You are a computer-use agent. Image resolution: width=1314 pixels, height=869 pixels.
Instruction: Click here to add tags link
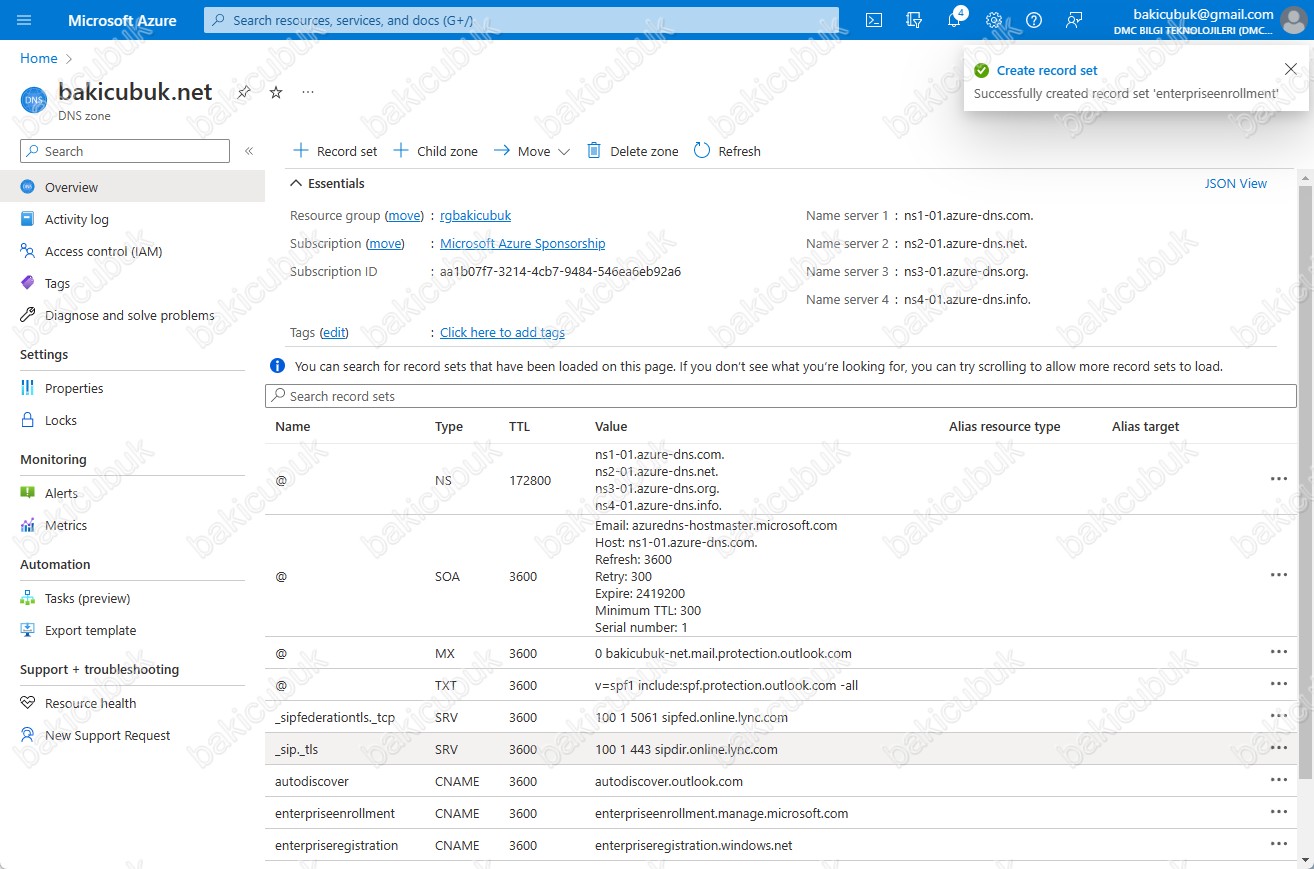[502, 332]
